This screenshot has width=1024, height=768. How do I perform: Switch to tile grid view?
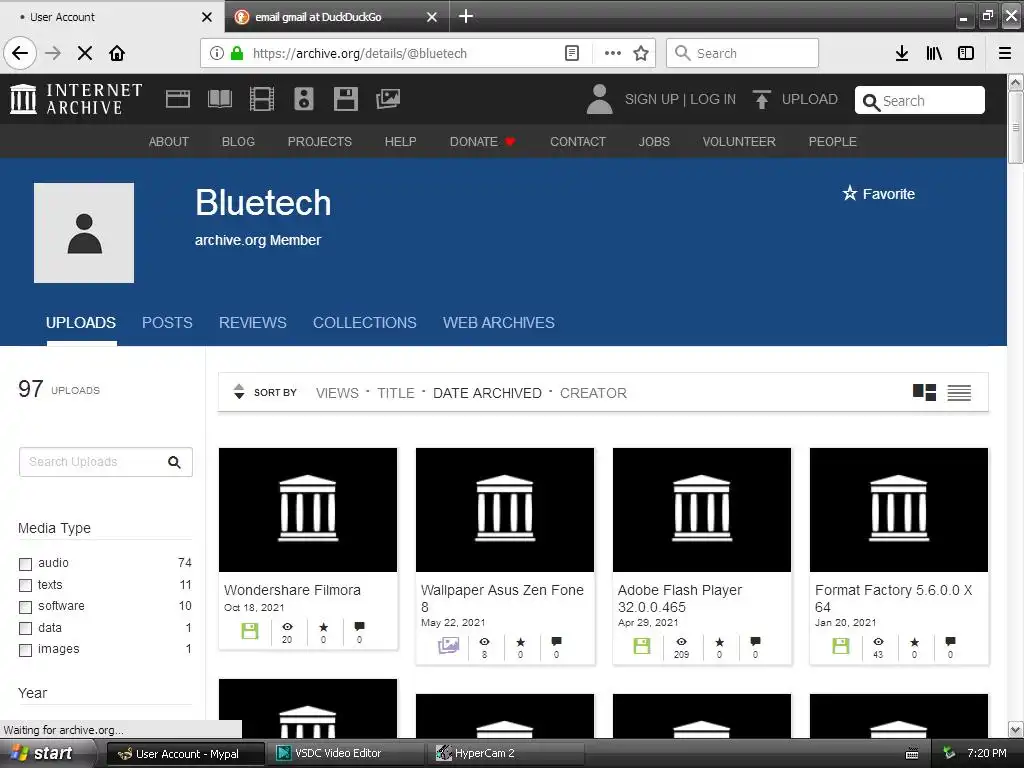click(x=924, y=392)
